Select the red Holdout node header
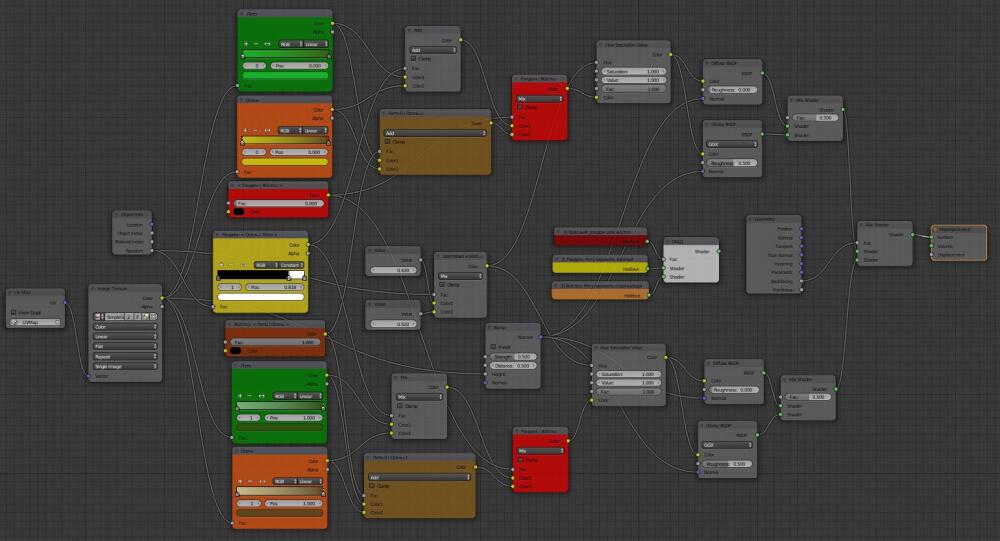Viewport: 1000px width, 541px height. click(x=600, y=232)
